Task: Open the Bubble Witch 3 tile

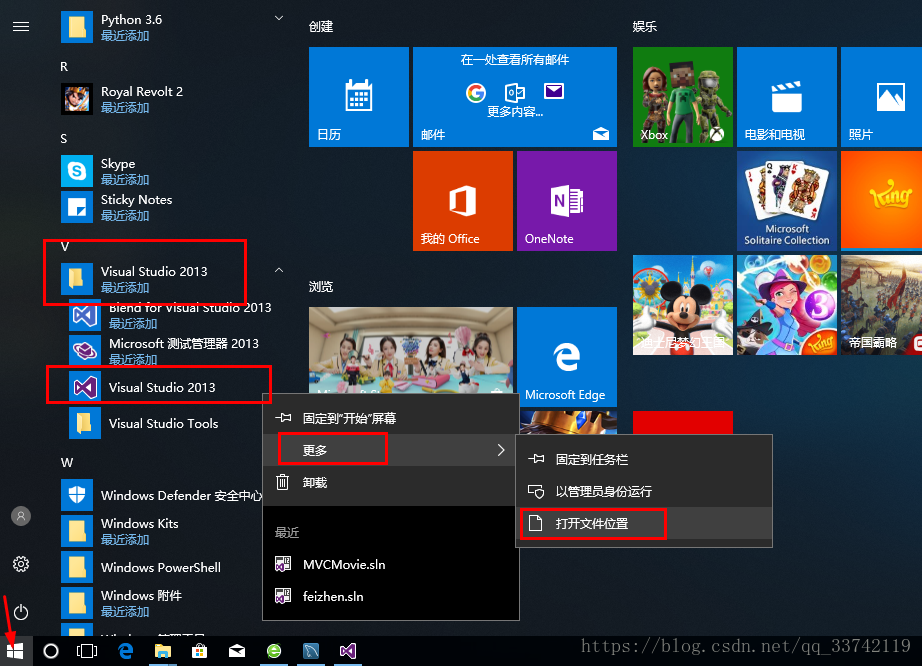Action: (x=787, y=305)
